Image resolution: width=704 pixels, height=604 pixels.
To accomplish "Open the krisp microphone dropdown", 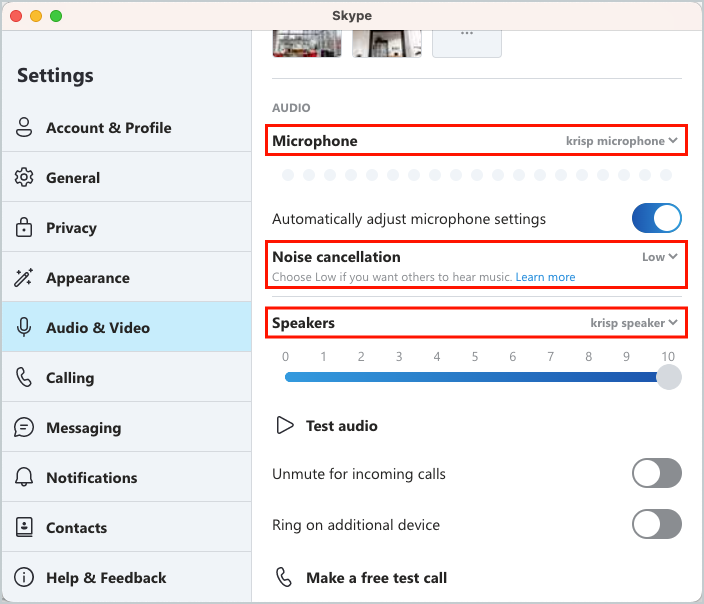I will (x=621, y=141).
